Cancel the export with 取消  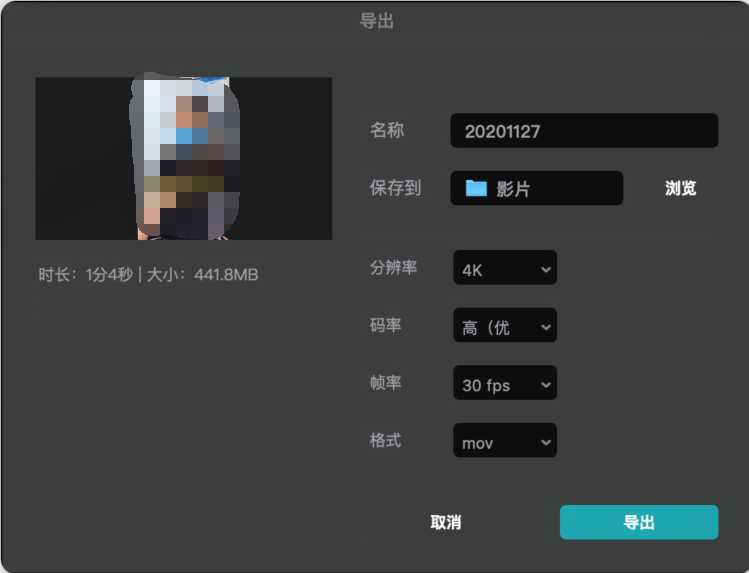(x=446, y=522)
